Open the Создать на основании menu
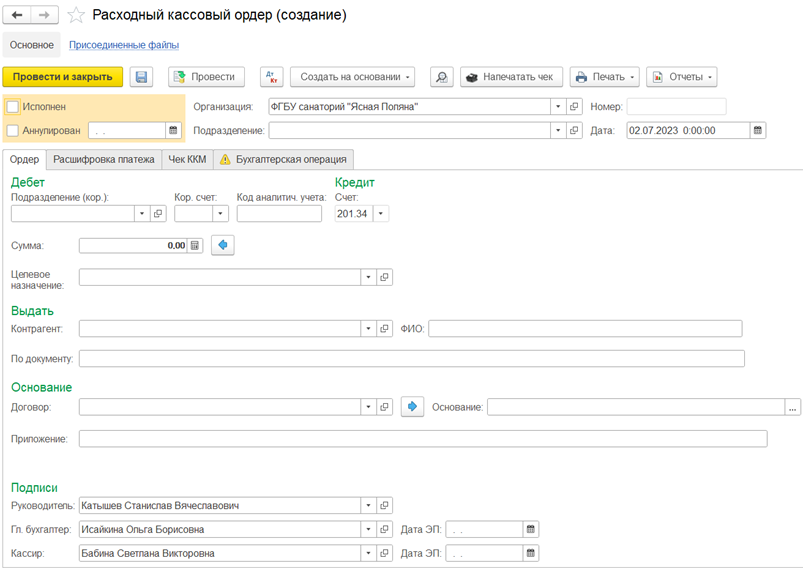Screen dimensions: 803x569 tap(352, 77)
